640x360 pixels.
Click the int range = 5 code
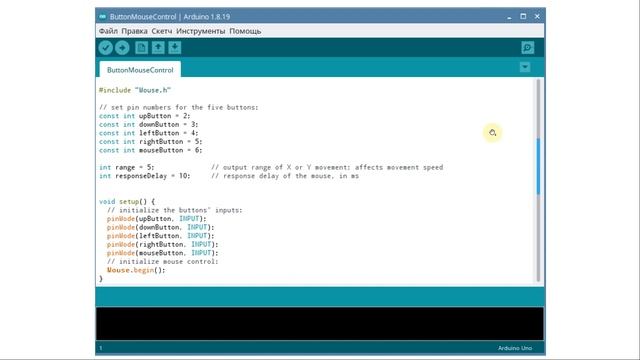coord(127,167)
